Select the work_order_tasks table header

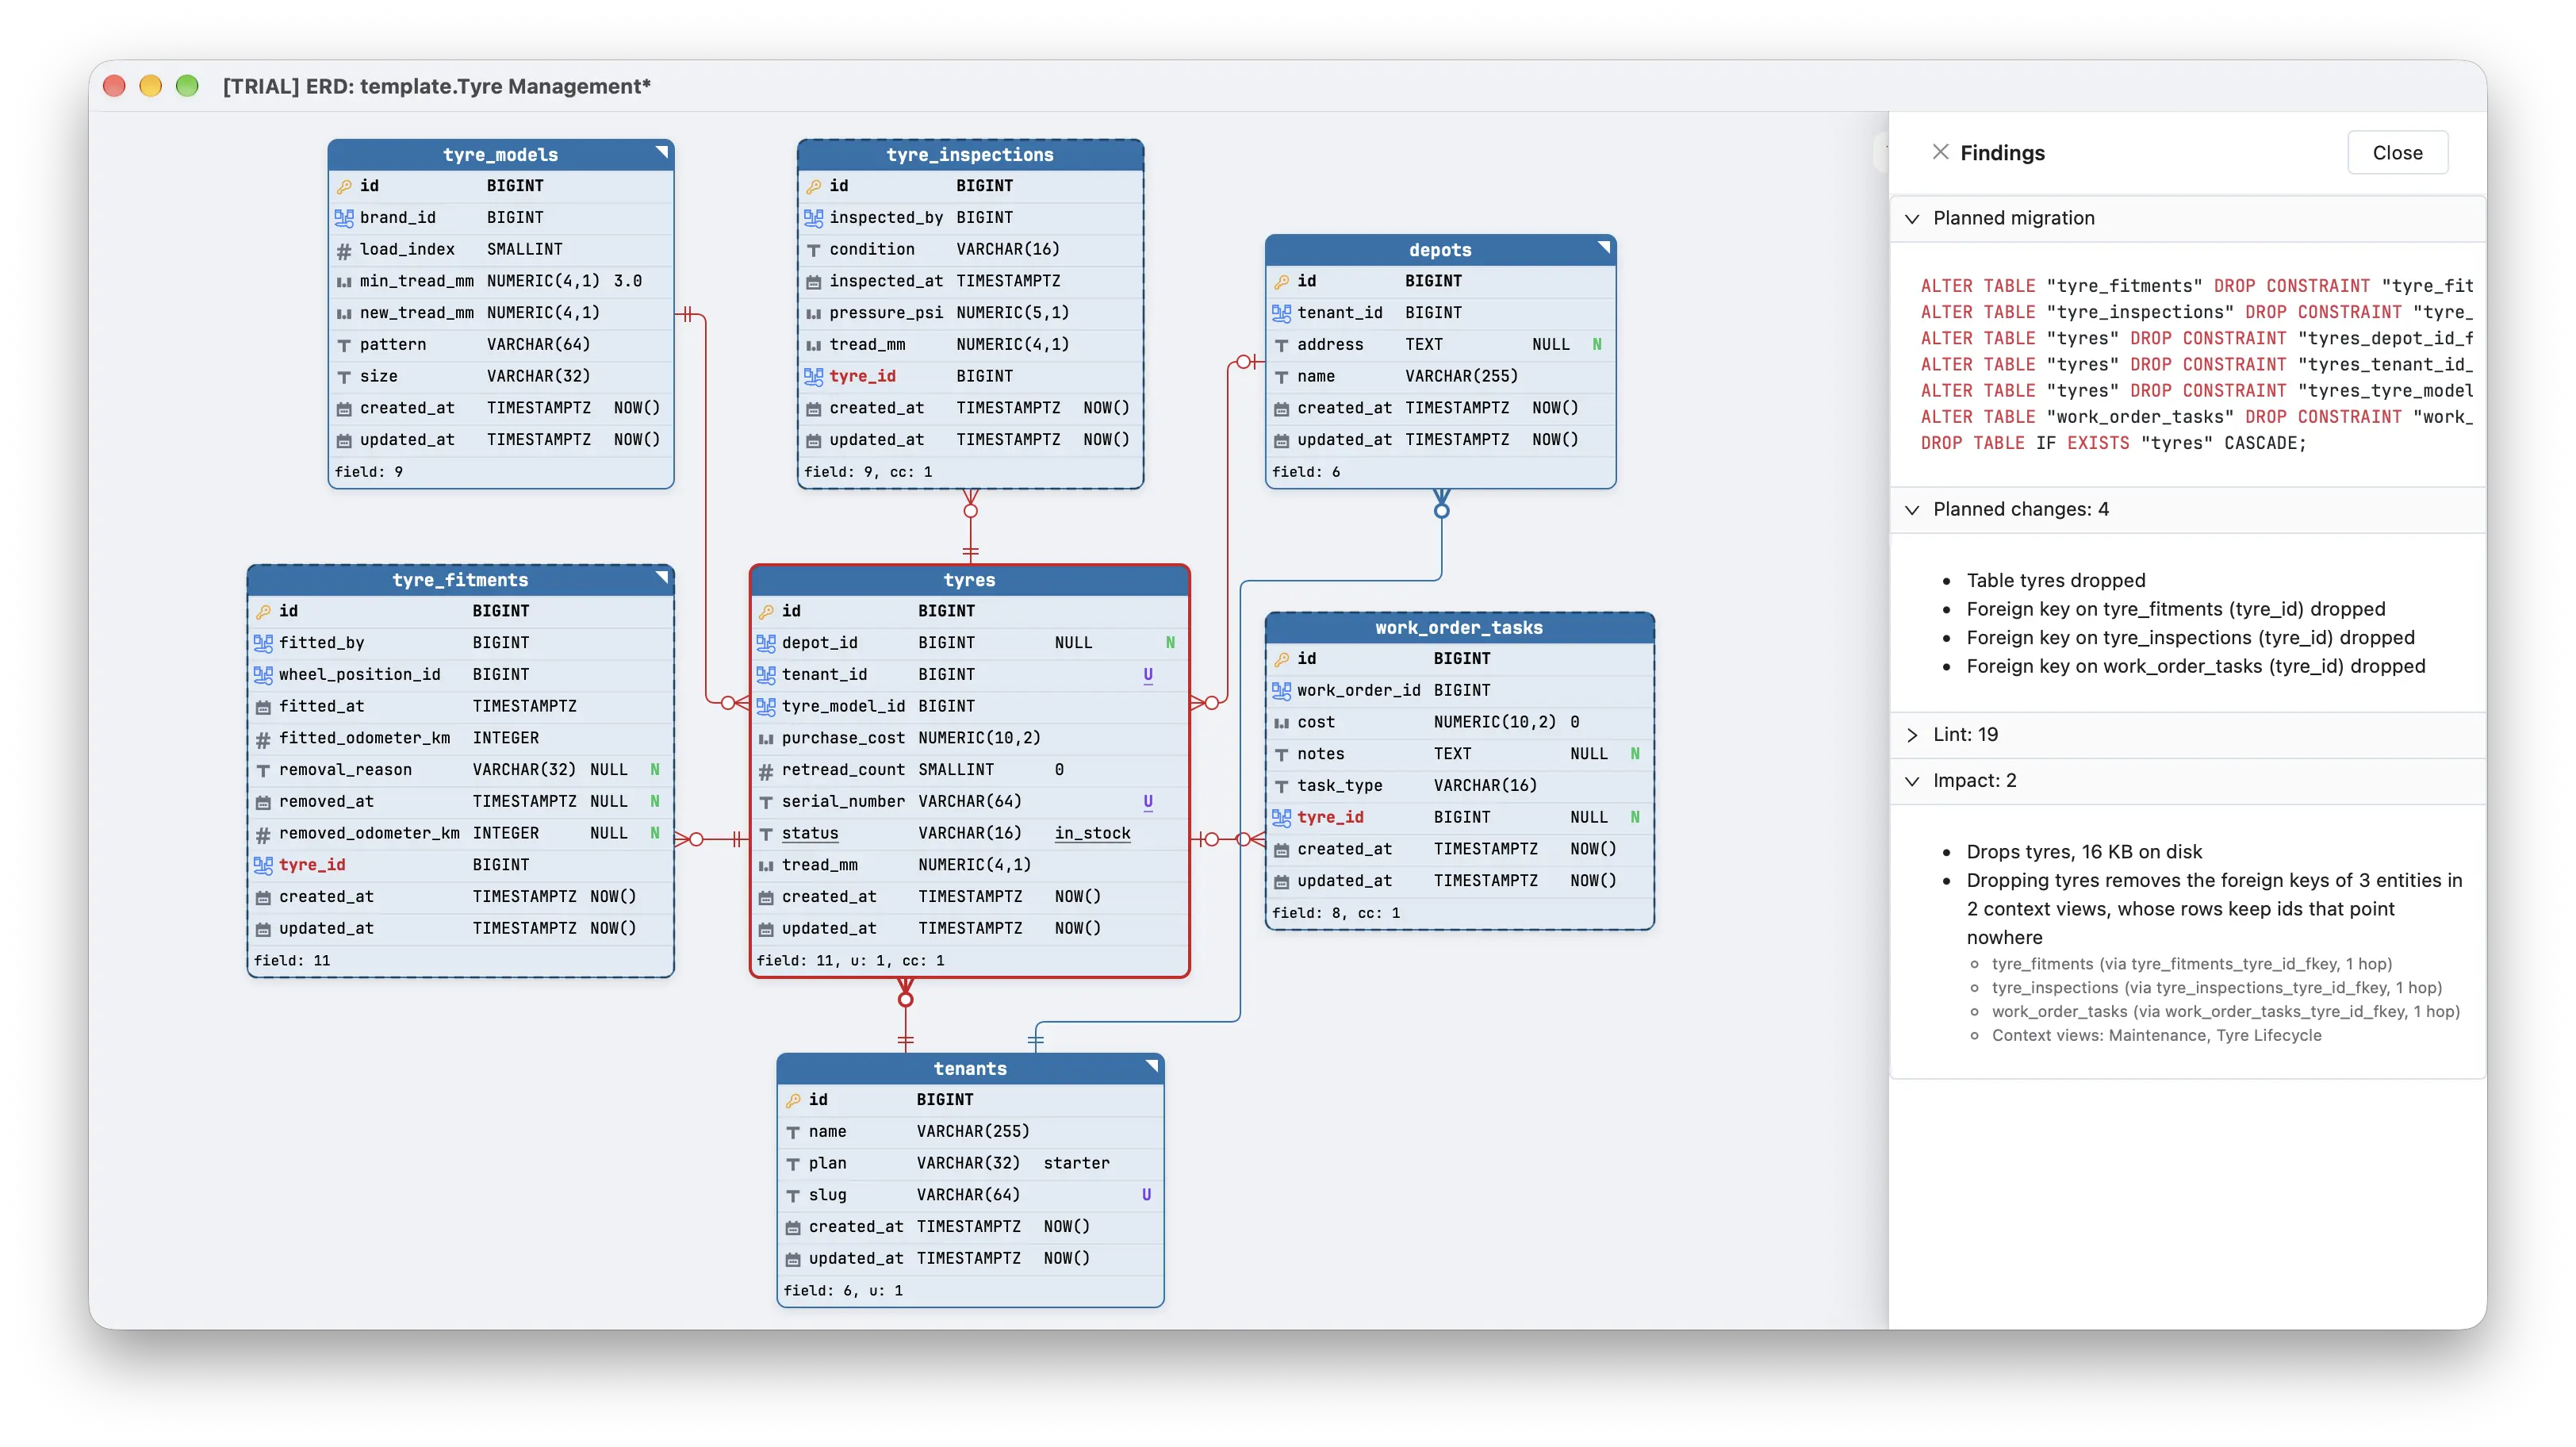[1459, 628]
